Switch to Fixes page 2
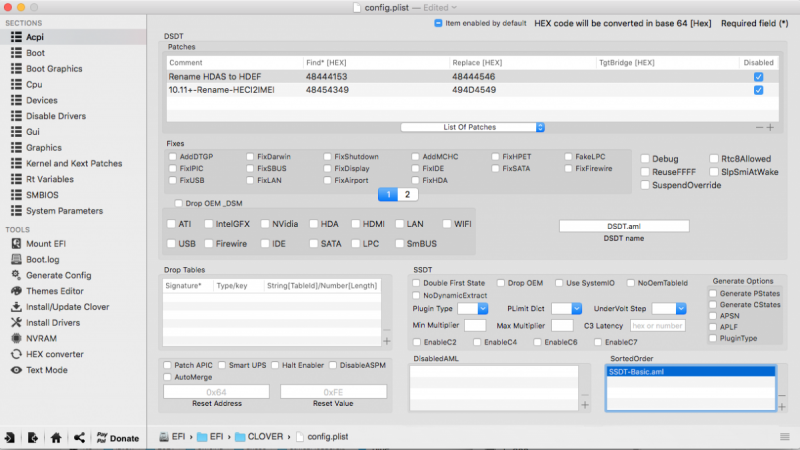This screenshot has height=450, width=800. 407,194
